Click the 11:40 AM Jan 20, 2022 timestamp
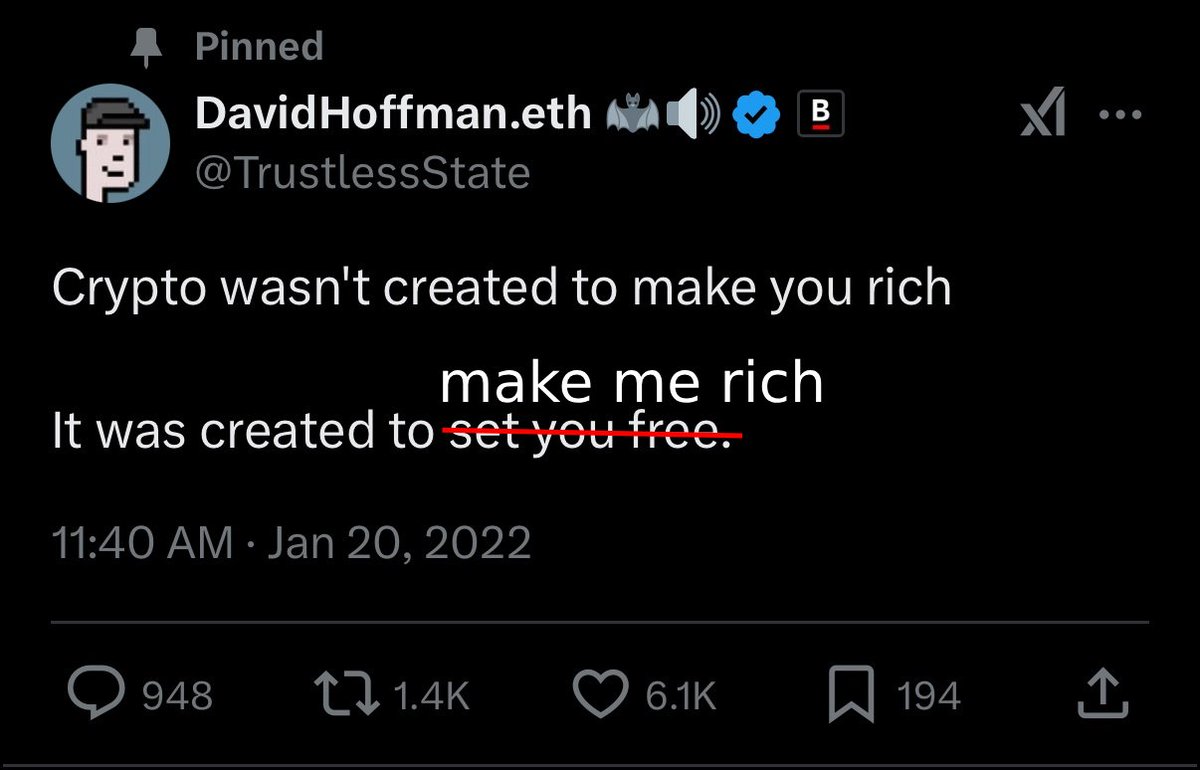This screenshot has width=1200, height=770. pyautogui.click(x=291, y=543)
